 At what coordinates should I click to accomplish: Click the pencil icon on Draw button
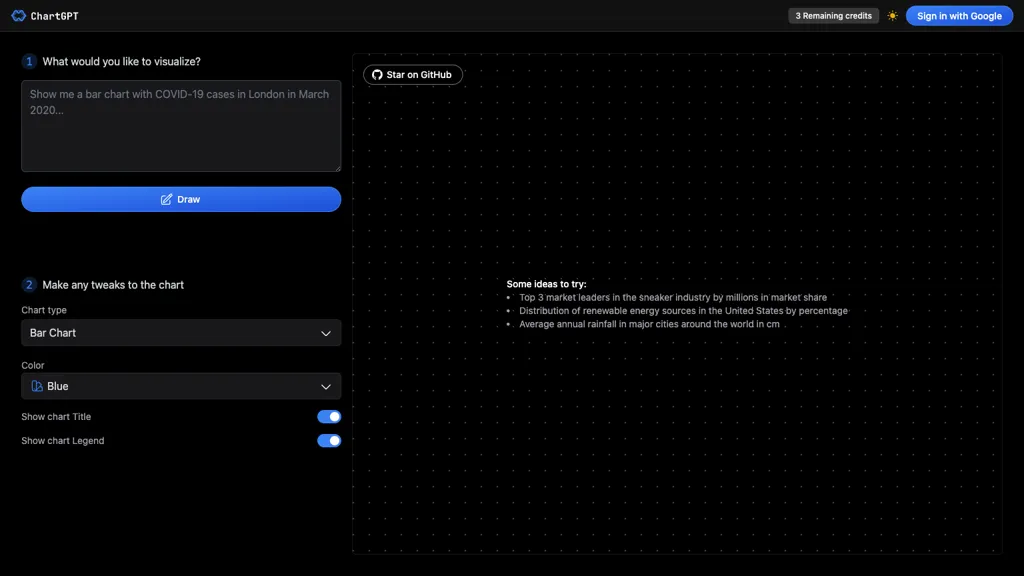[166, 199]
